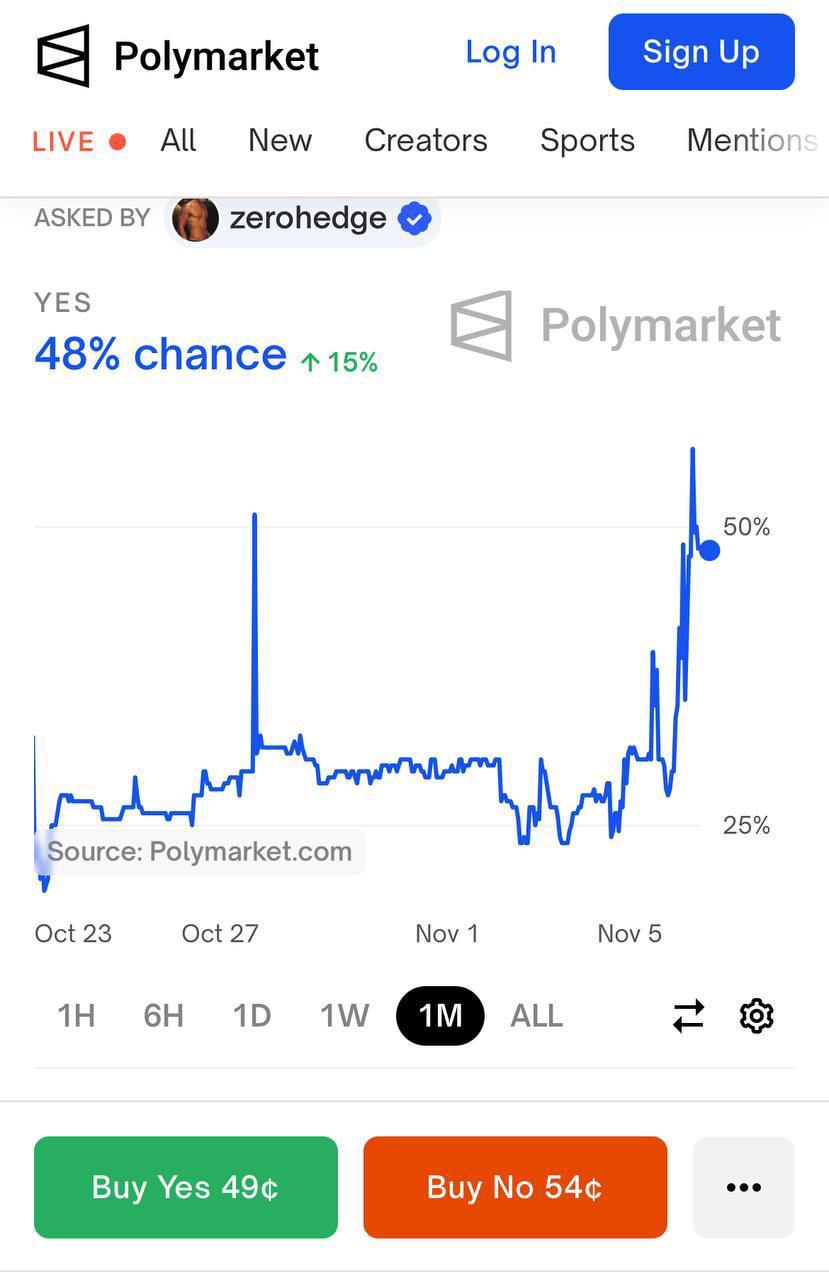Click the red LIVE indicator dot
829x1280 pixels.
pyautogui.click(x=117, y=141)
